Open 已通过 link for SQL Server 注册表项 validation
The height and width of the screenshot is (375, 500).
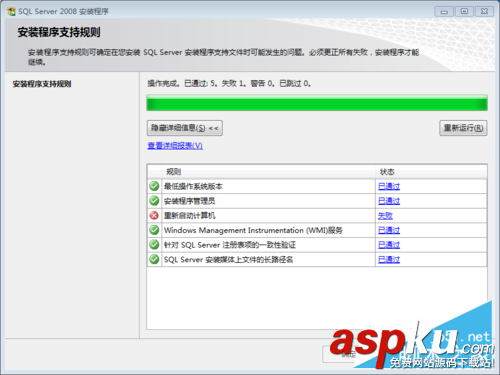pyautogui.click(x=389, y=245)
